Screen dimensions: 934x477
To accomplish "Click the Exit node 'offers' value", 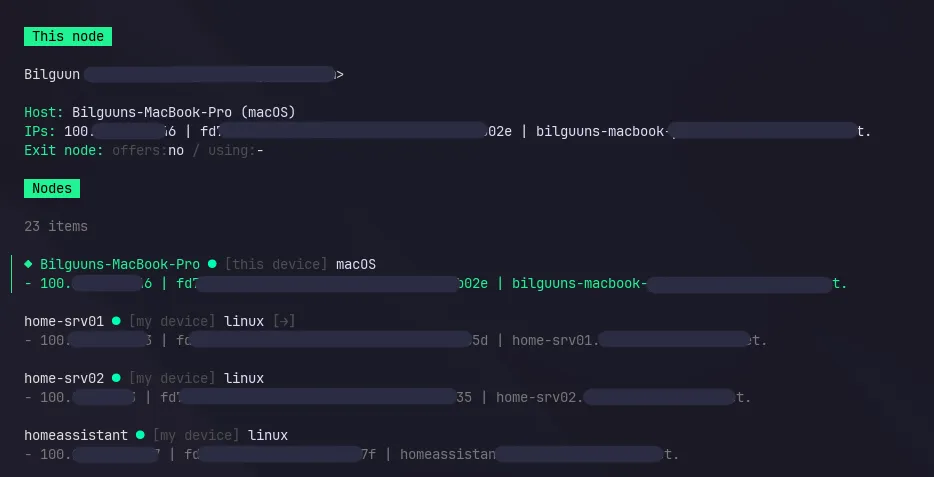I will tap(176, 150).
